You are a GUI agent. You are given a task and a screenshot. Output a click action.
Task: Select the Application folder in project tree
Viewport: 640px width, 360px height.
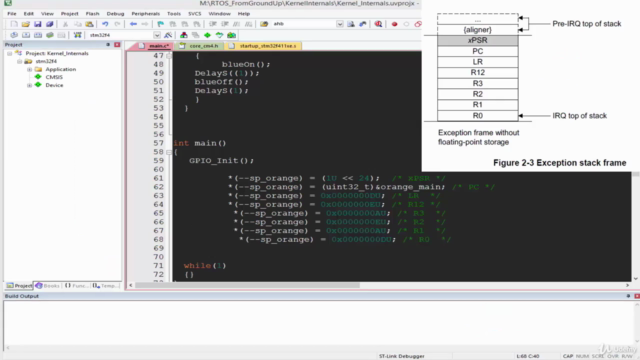click(60, 69)
